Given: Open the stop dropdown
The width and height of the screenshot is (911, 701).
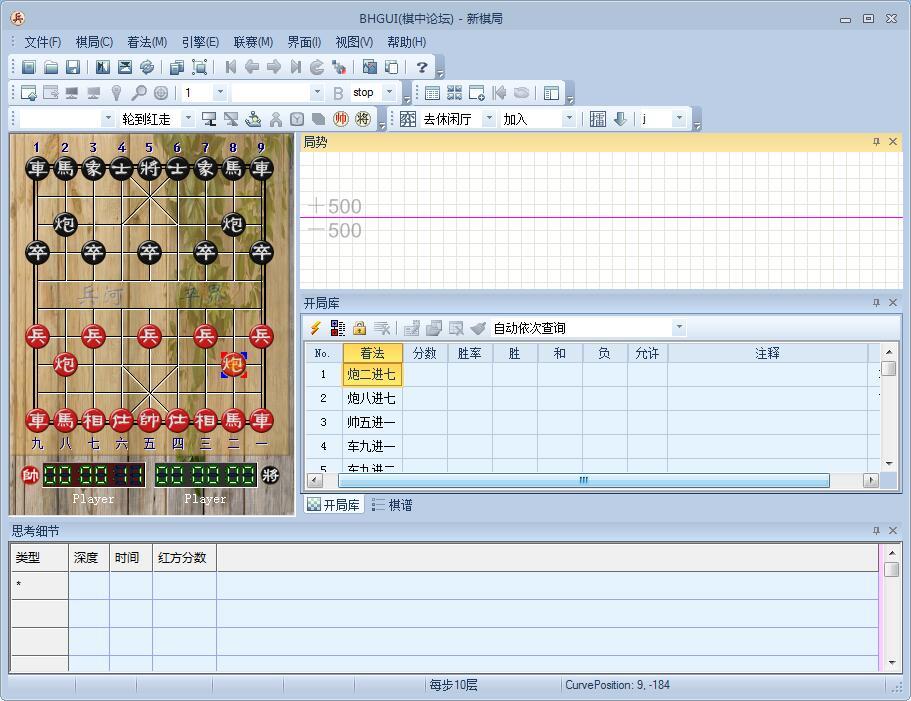Looking at the screenshot, I should click(389, 92).
